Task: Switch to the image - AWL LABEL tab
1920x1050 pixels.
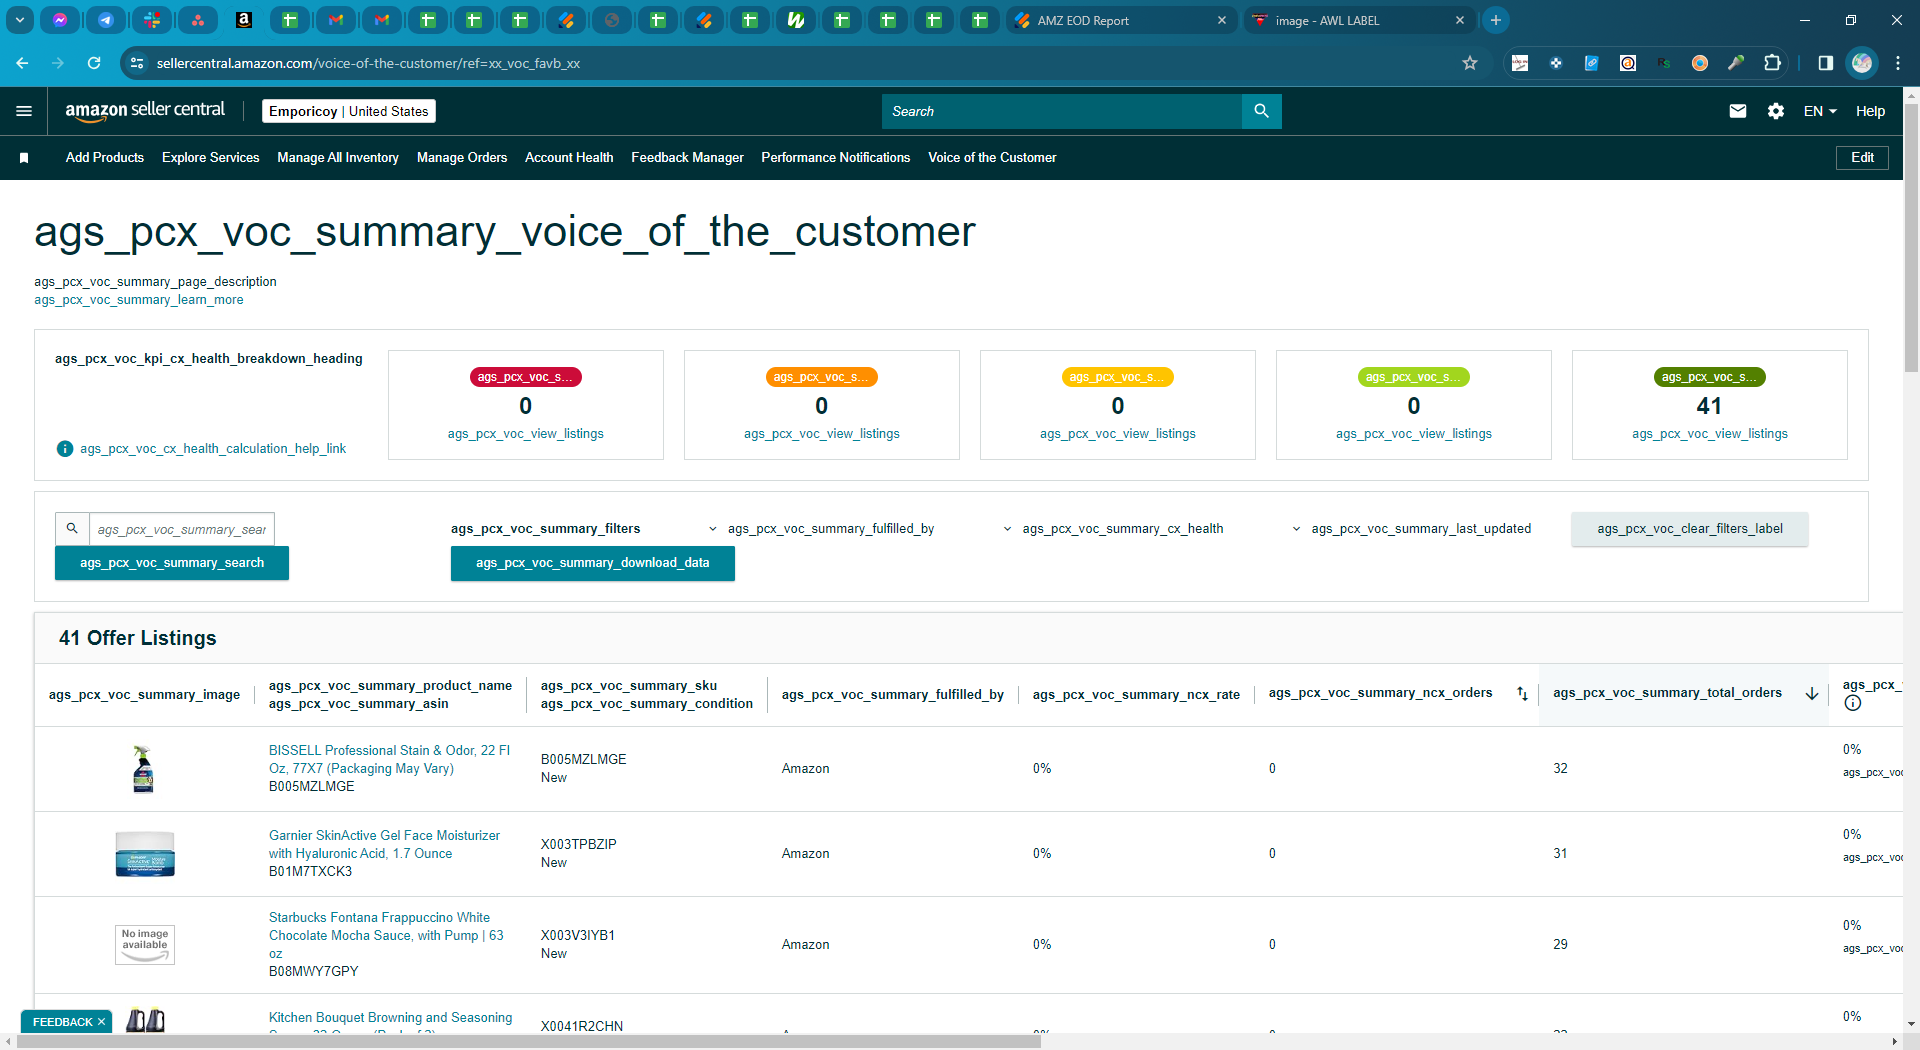Action: pyautogui.click(x=1357, y=20)
